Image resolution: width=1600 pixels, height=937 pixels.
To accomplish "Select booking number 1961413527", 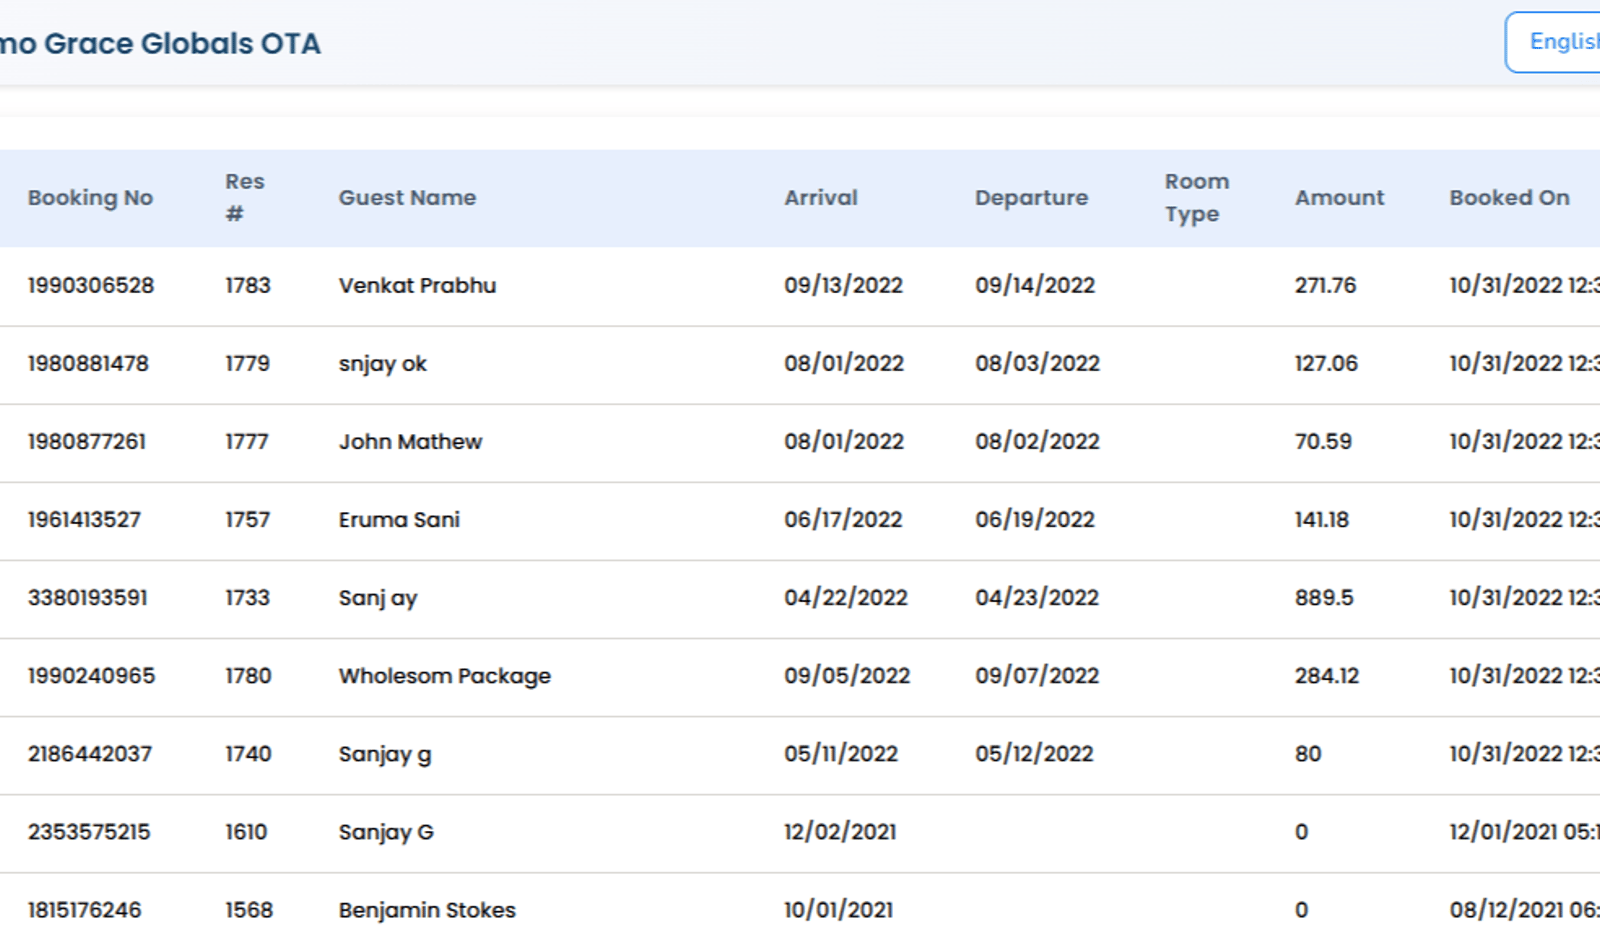I will pyautogui.click(x=84, y=519).
